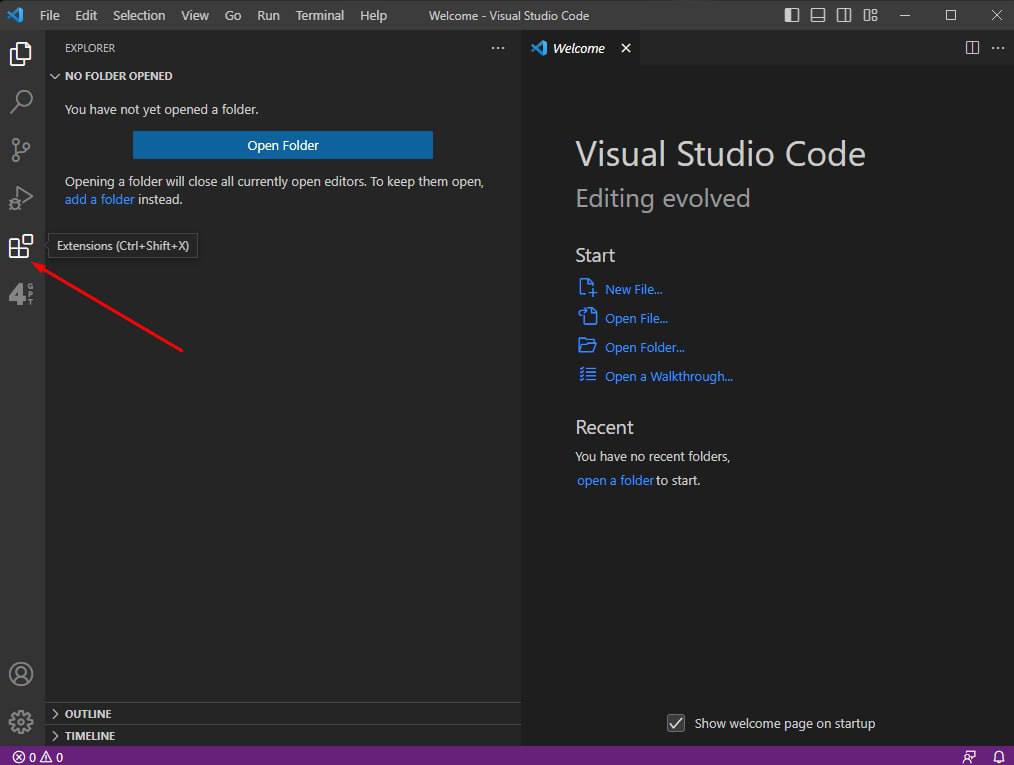Open the Go menu

[233, 16]
